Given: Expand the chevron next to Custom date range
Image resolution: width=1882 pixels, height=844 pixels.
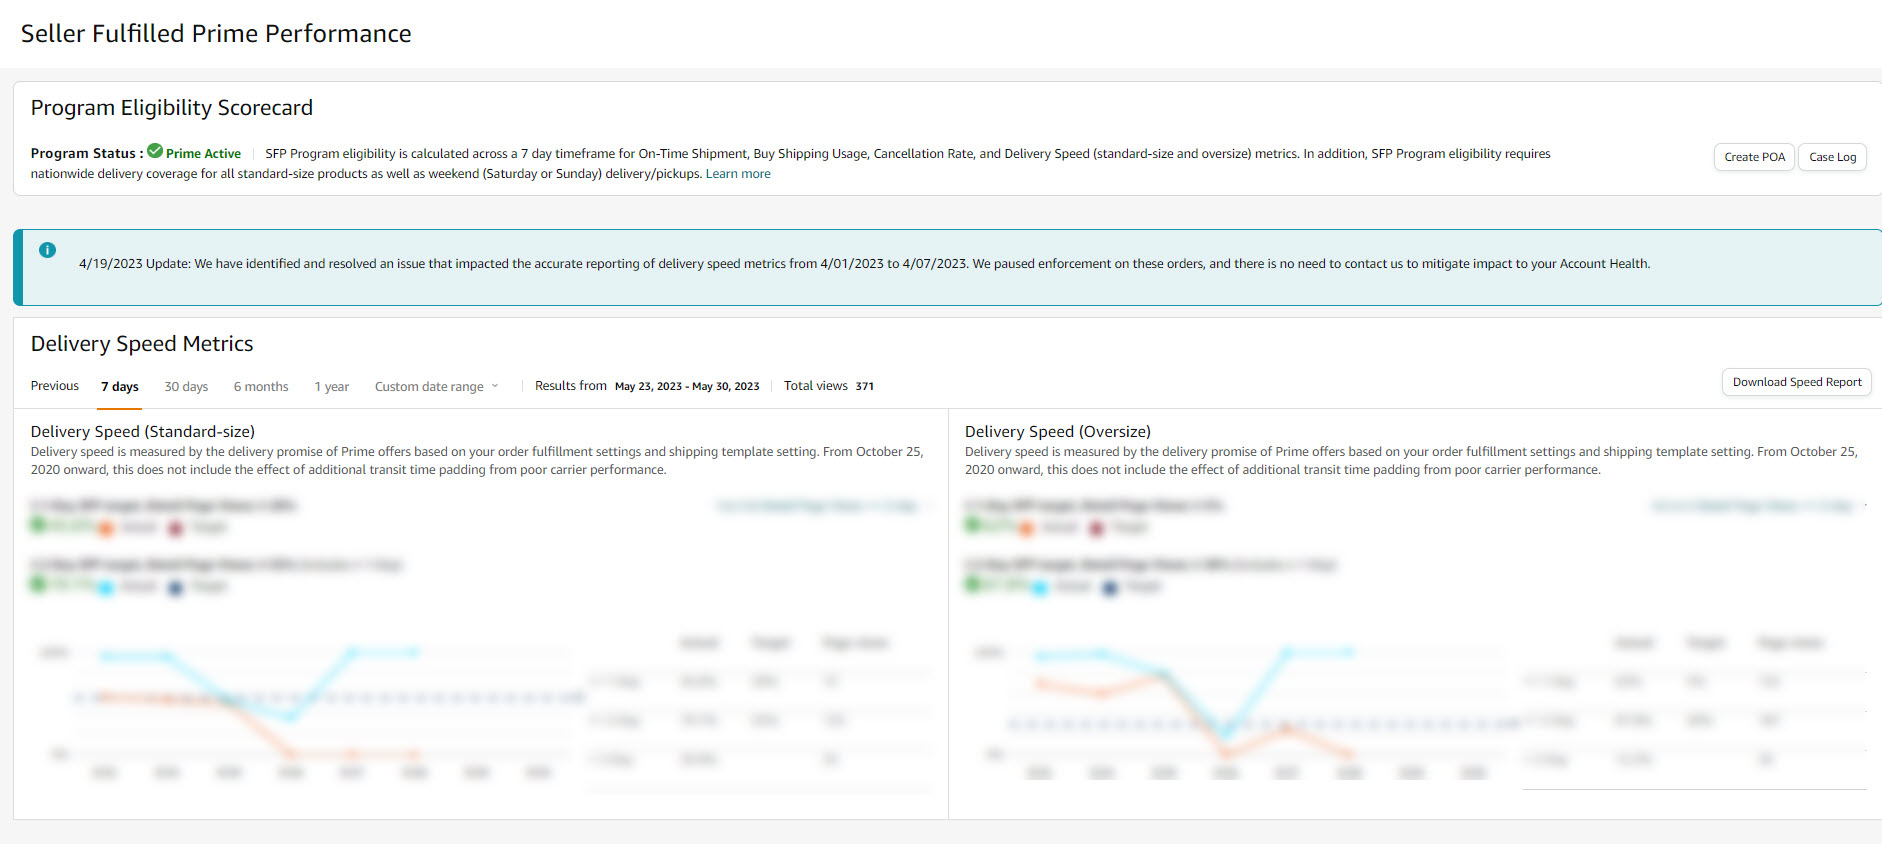Looking at the screenshot, I should 494,386.
